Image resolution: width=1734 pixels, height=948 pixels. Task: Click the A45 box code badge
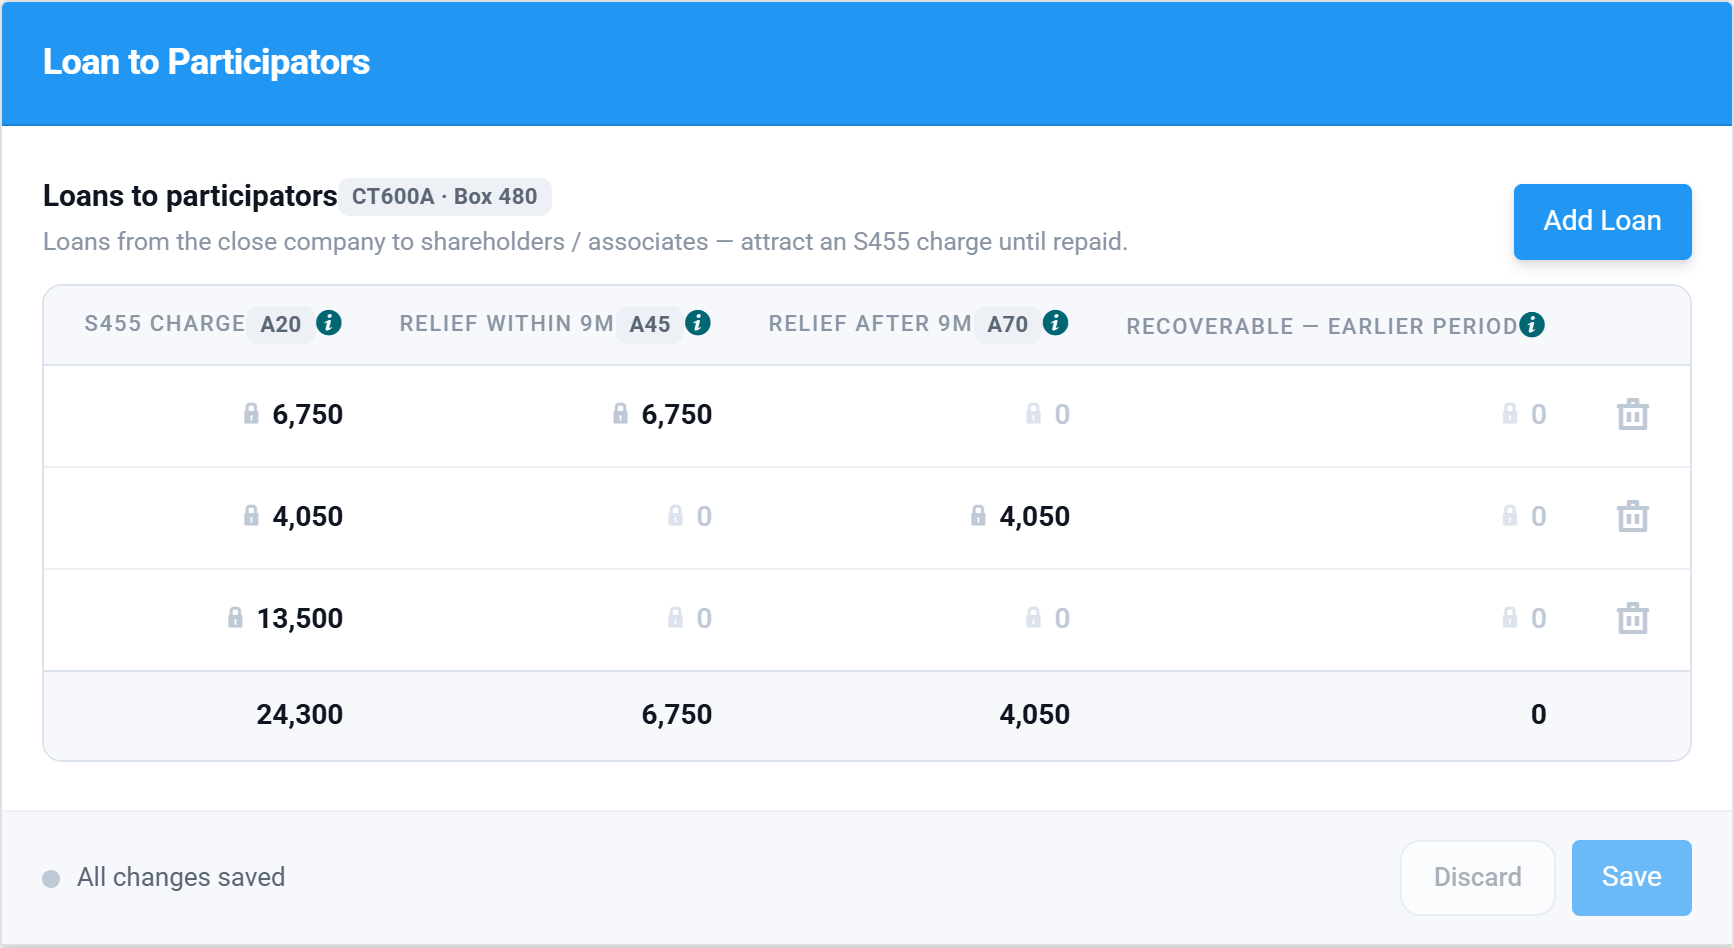pos(650,324)
